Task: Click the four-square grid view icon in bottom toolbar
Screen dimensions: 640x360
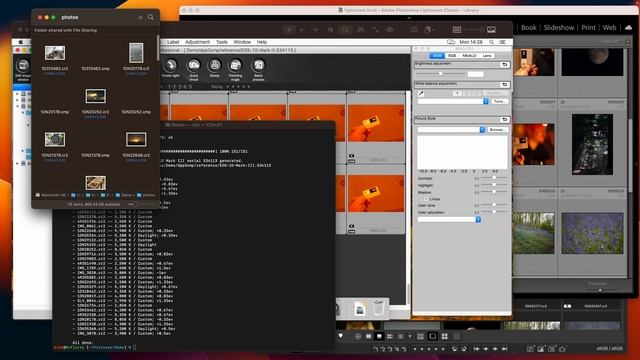Action: coord(444,336)
